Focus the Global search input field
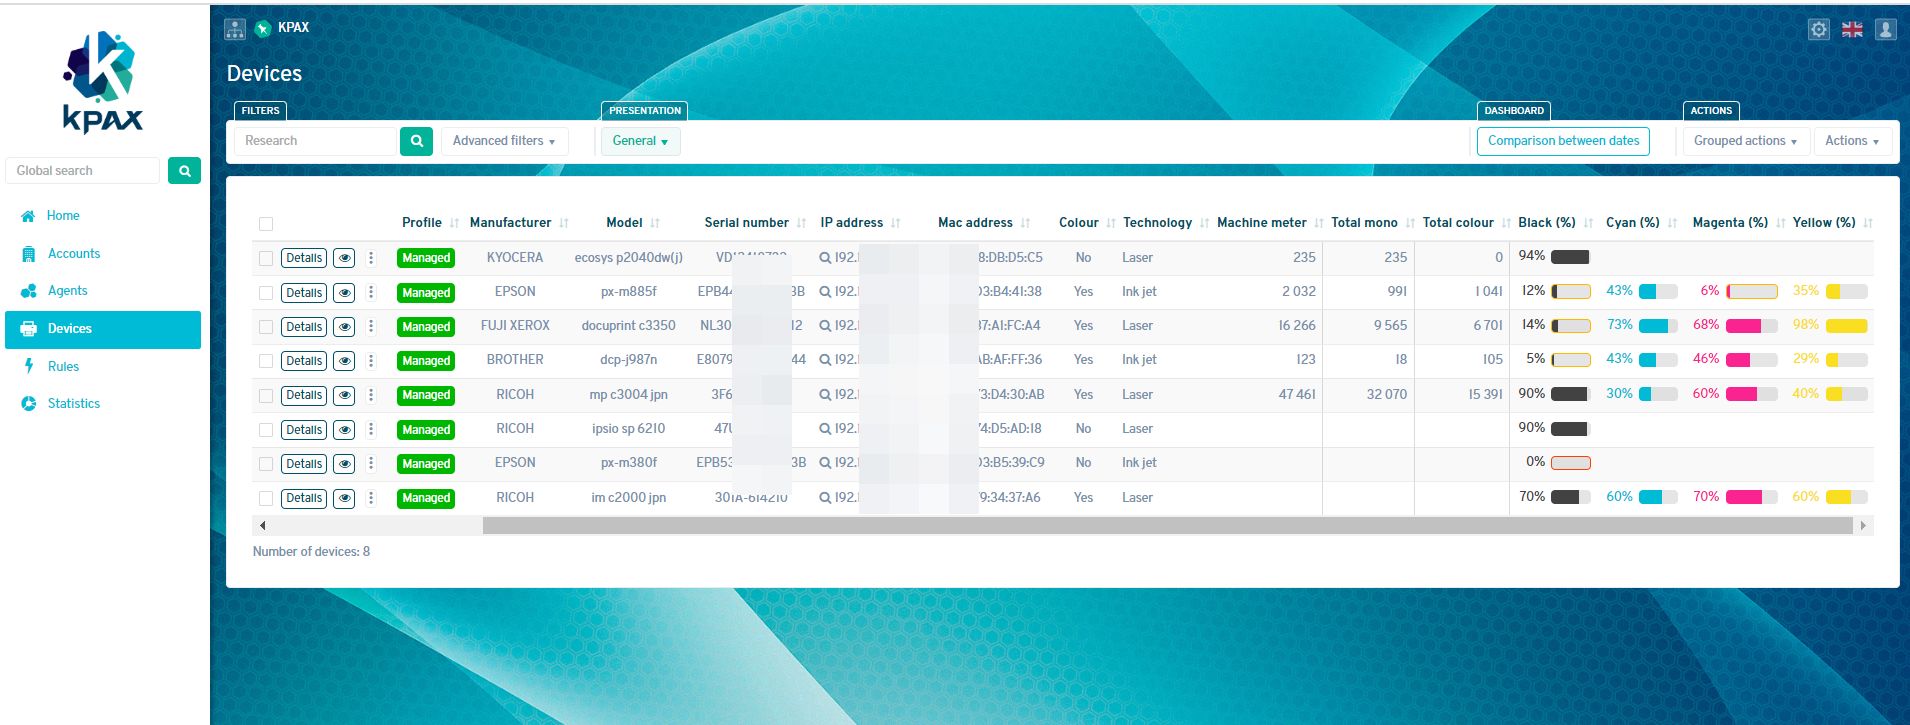The height and width of the screenshot is (725, 1910). 83,171
